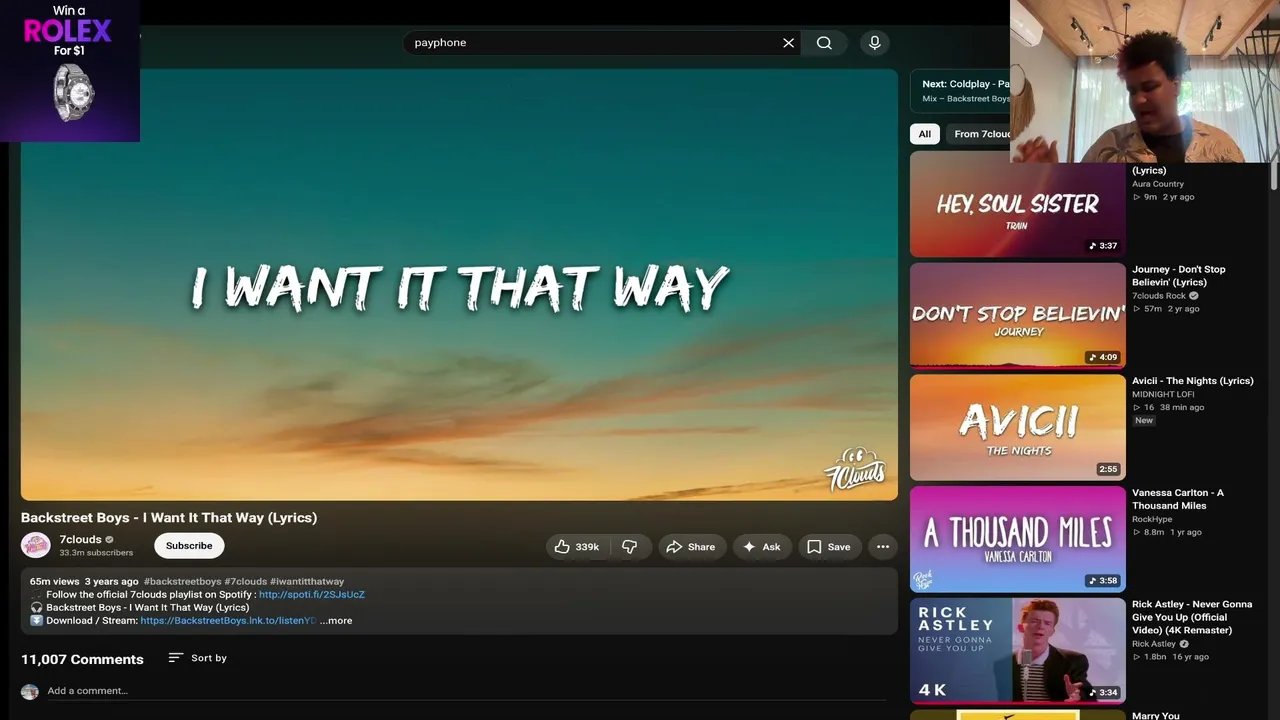This screenshot has height=720, width=1280.
Task: Open the Ask AI assistant button
Action: [761, 547]
